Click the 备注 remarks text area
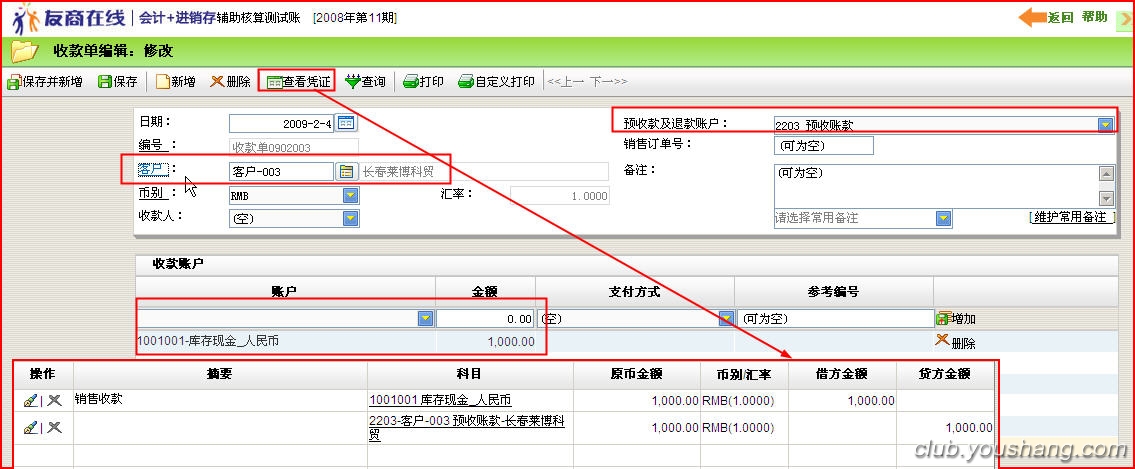This screenshot has width=1135, height=469. click(x=935, y=186)
